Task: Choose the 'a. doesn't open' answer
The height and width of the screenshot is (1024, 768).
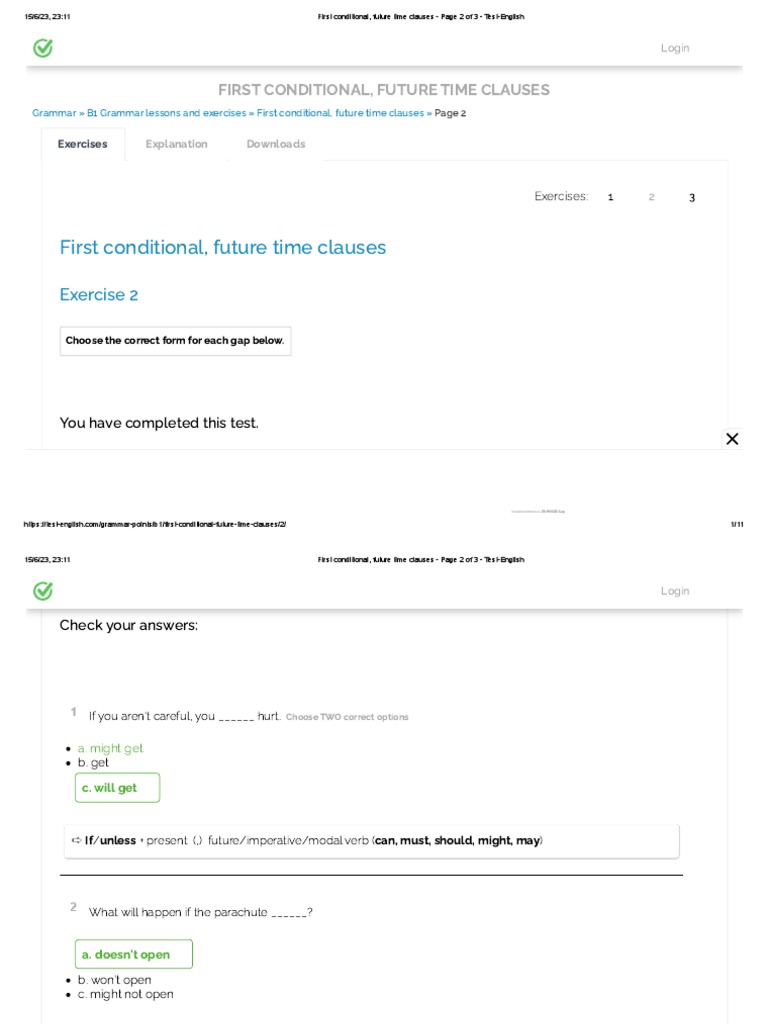Action: (x=133, y=954)
